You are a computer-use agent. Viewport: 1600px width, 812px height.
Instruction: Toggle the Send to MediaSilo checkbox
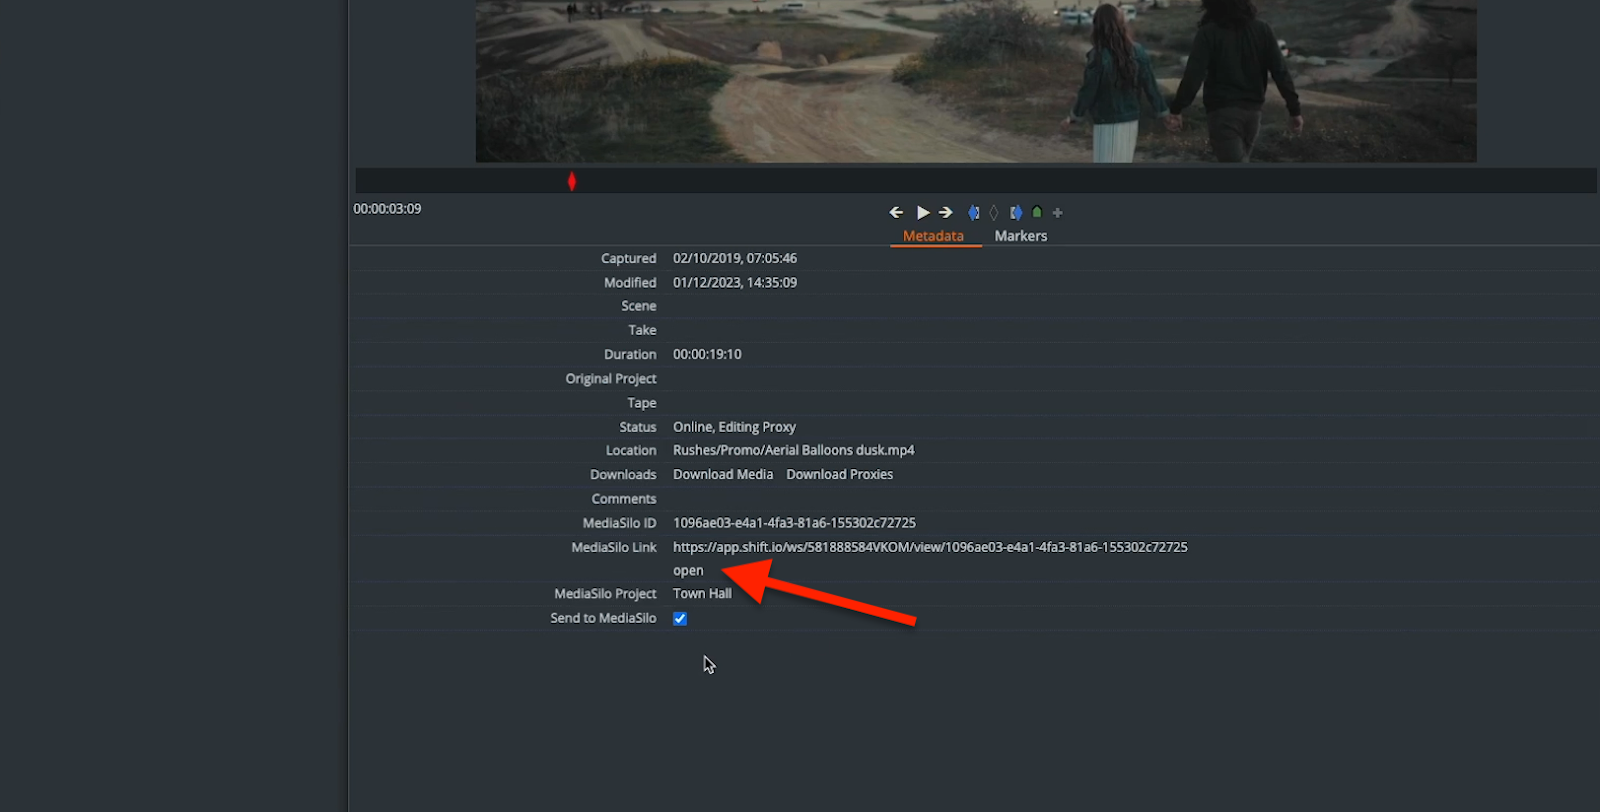coord(680,618)
